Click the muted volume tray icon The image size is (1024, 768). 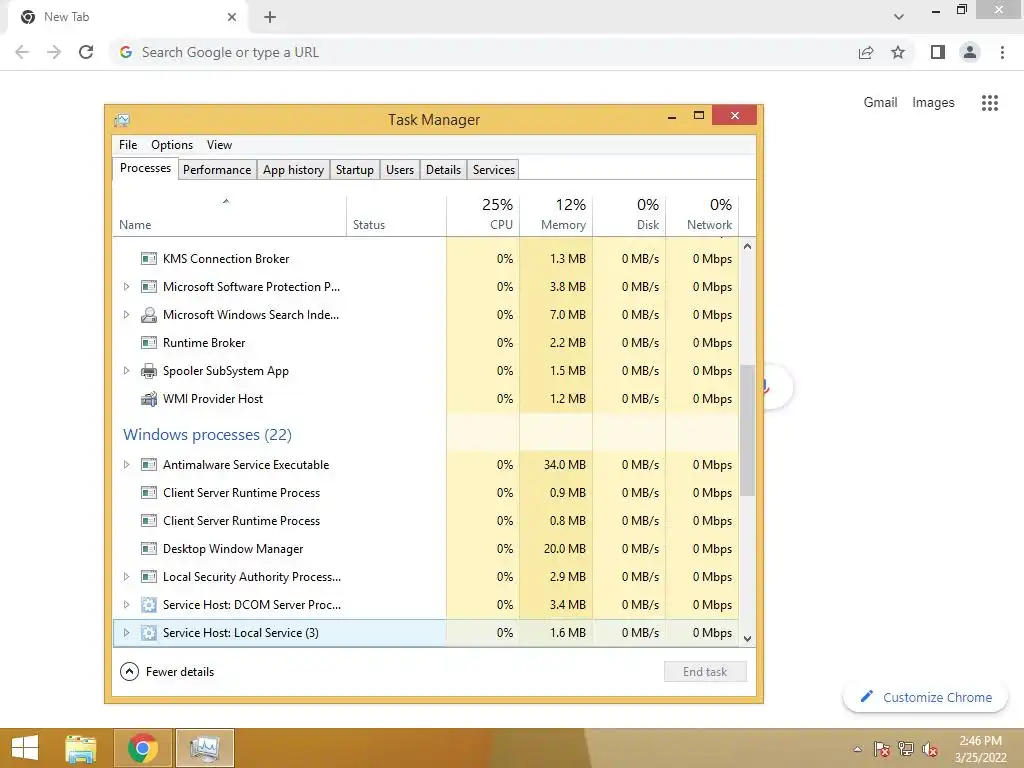point(931,750)
